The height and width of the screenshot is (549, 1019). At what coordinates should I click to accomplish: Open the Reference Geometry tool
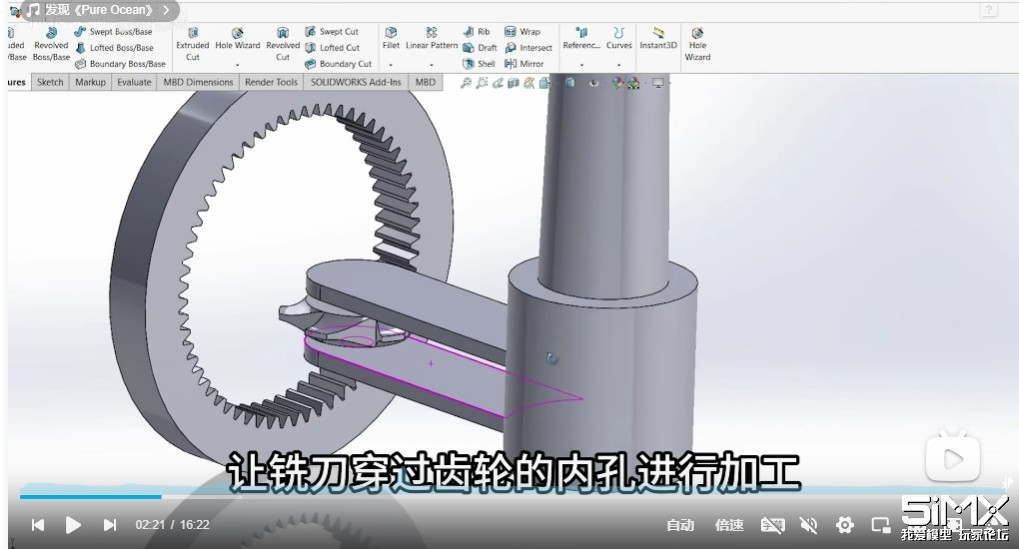tap(582, 38)
